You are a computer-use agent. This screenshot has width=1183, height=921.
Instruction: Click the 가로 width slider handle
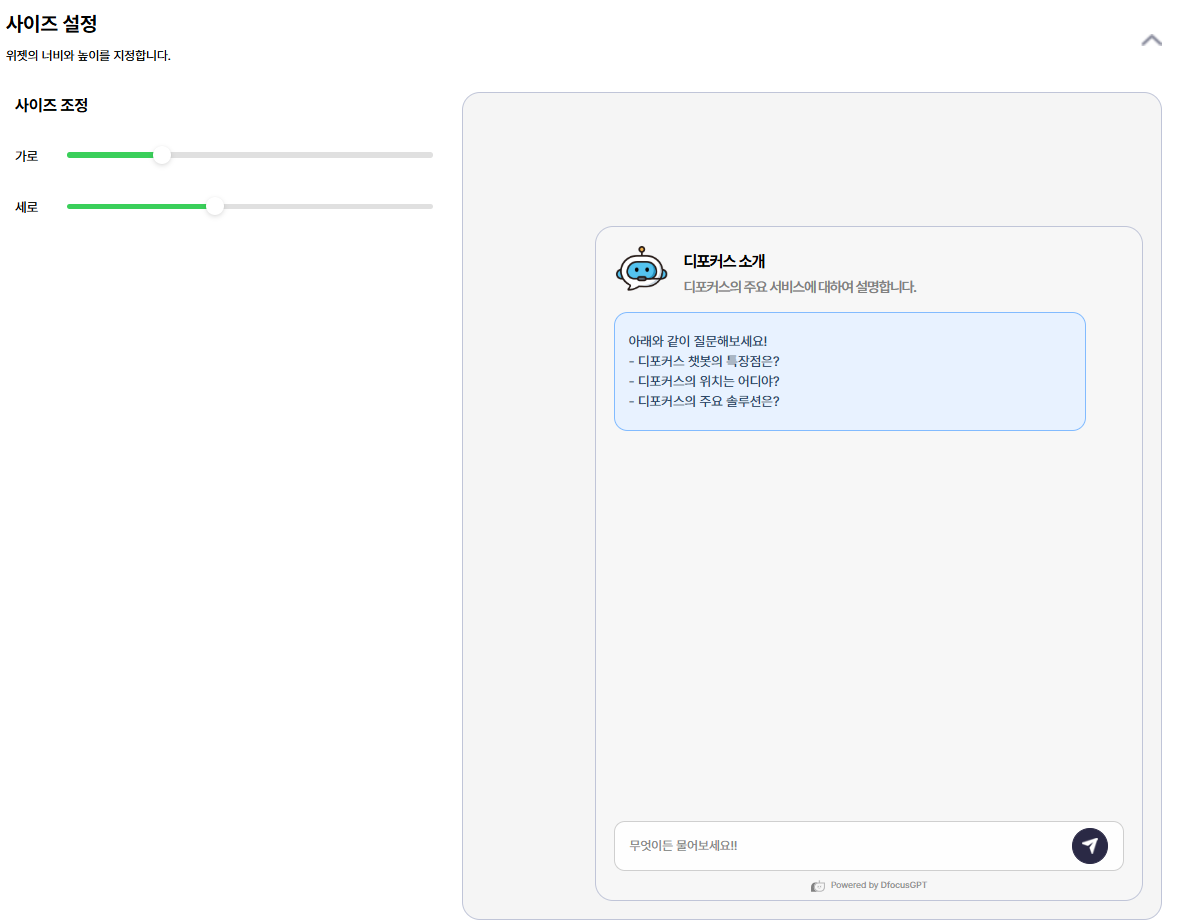click(162, 155)
